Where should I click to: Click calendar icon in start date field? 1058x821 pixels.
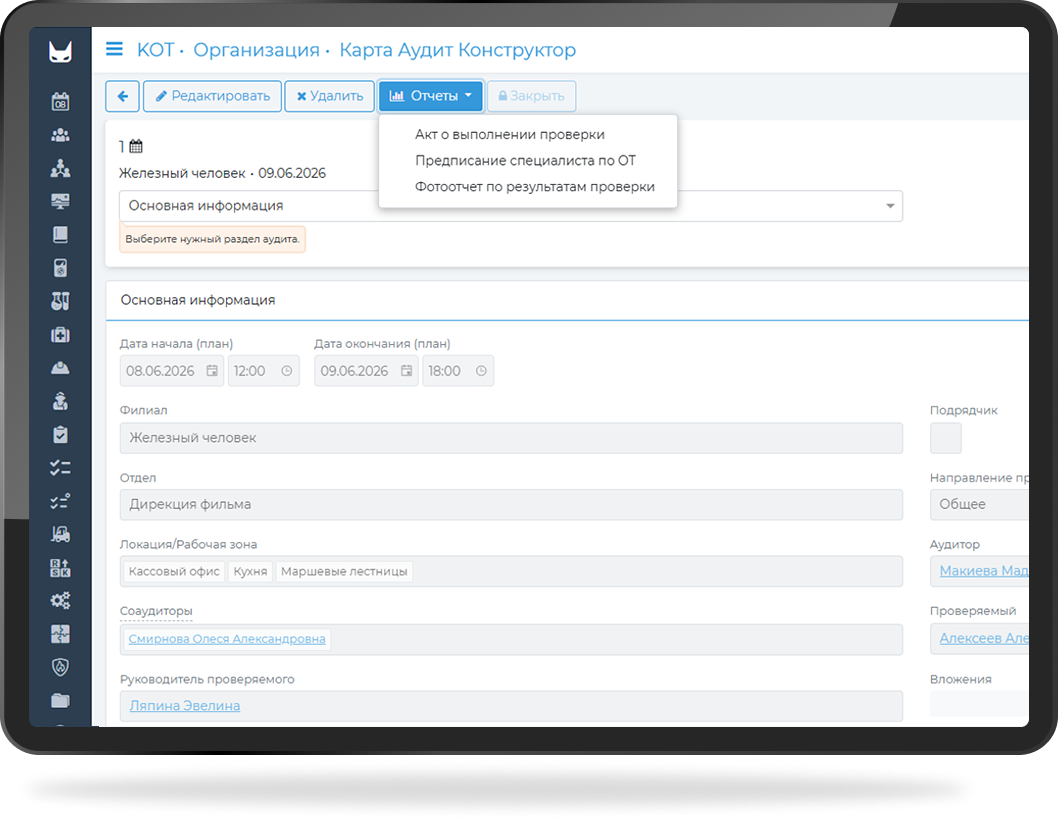pyautogui.click(x=212, y=371)
